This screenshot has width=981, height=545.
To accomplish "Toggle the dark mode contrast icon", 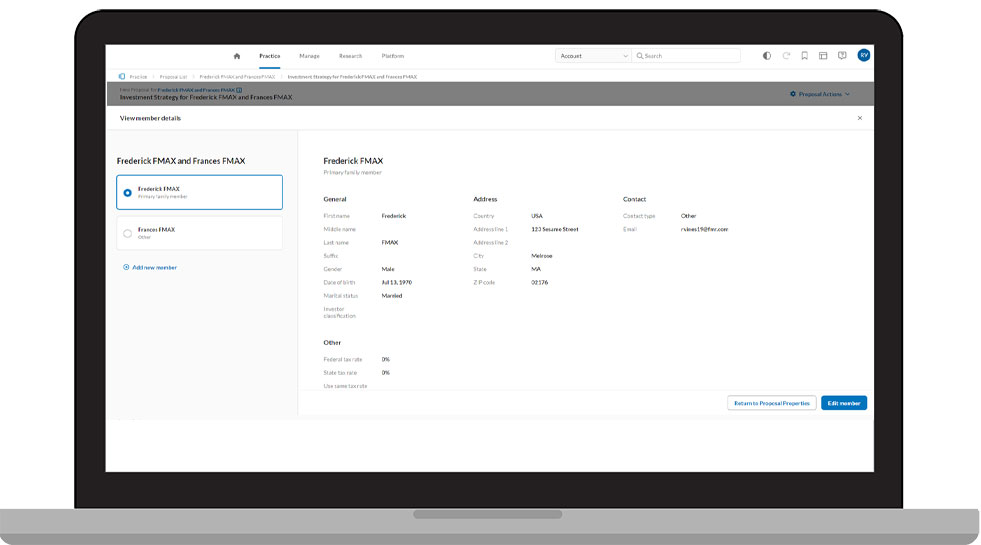I will point(767,56).
